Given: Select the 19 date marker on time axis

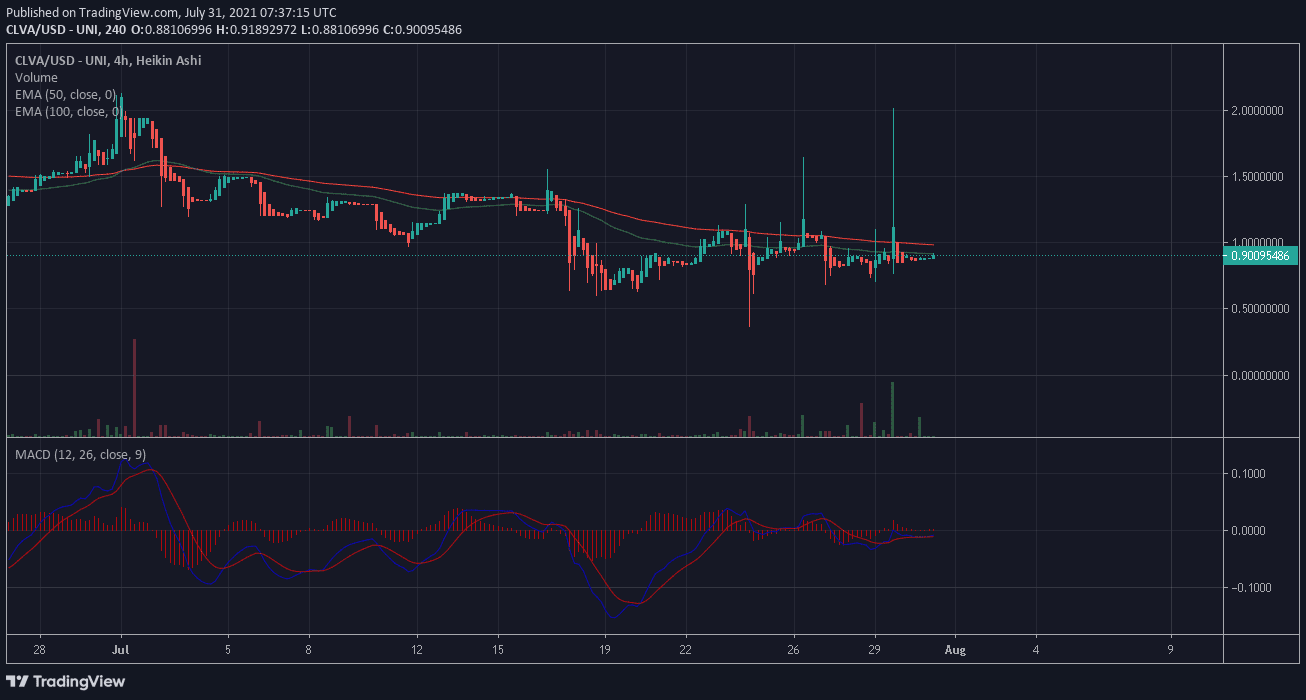Looking at the screenshot, I should click(605, 647).
